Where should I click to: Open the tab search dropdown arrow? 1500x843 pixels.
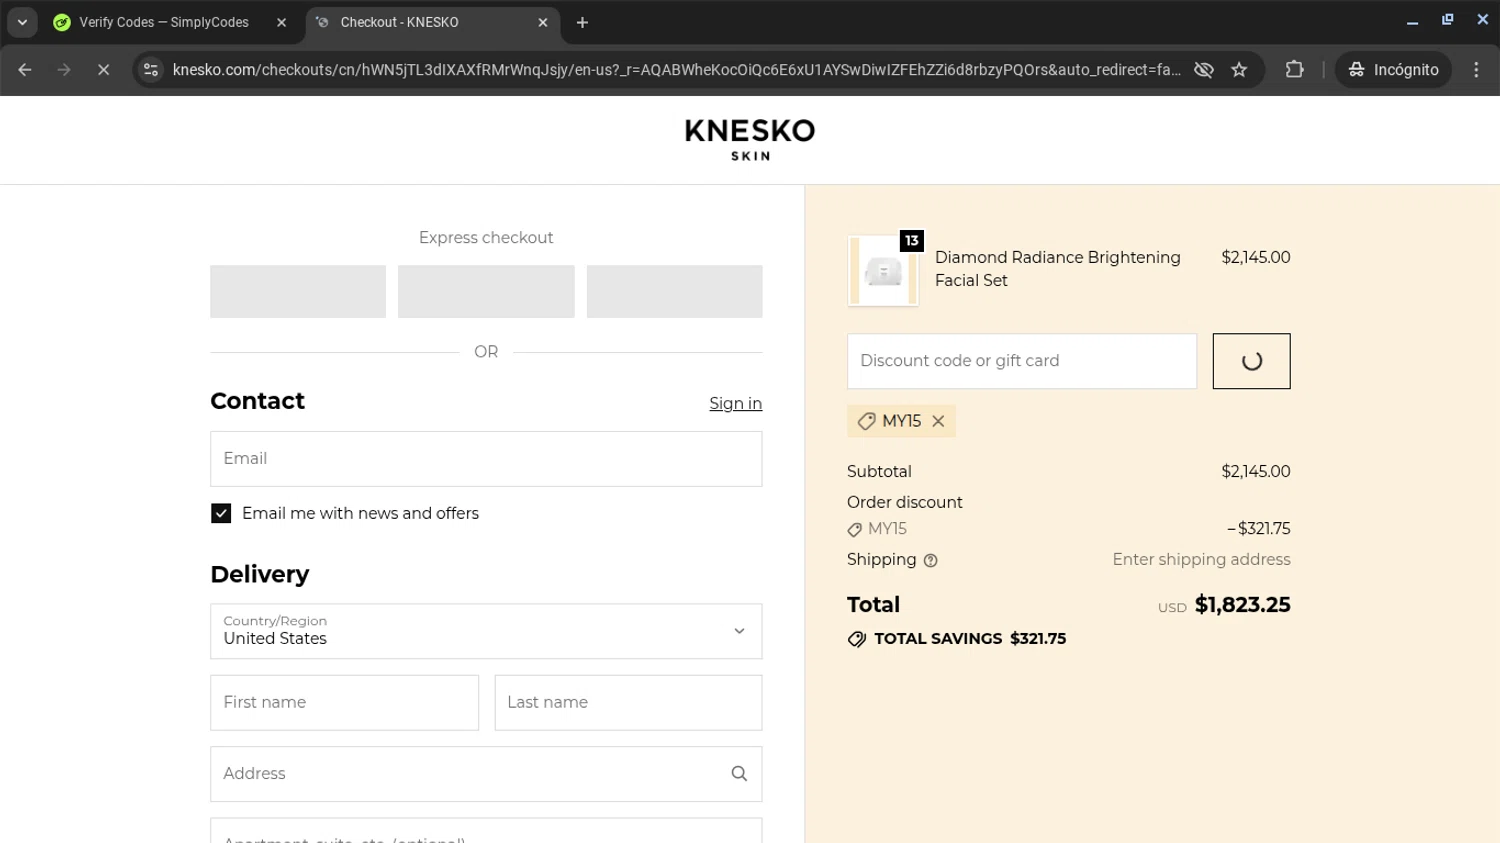[x=22, y=22]
